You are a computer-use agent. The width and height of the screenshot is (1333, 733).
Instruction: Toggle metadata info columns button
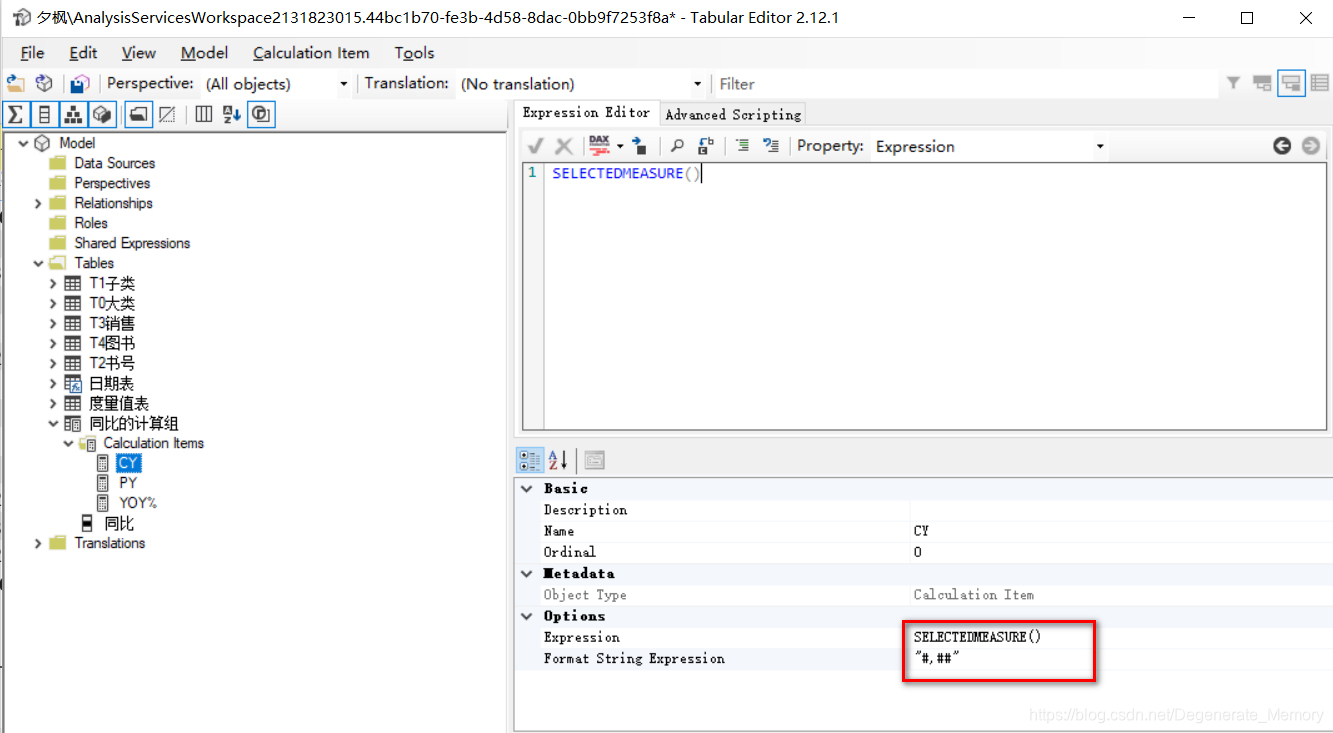point(203,114)
